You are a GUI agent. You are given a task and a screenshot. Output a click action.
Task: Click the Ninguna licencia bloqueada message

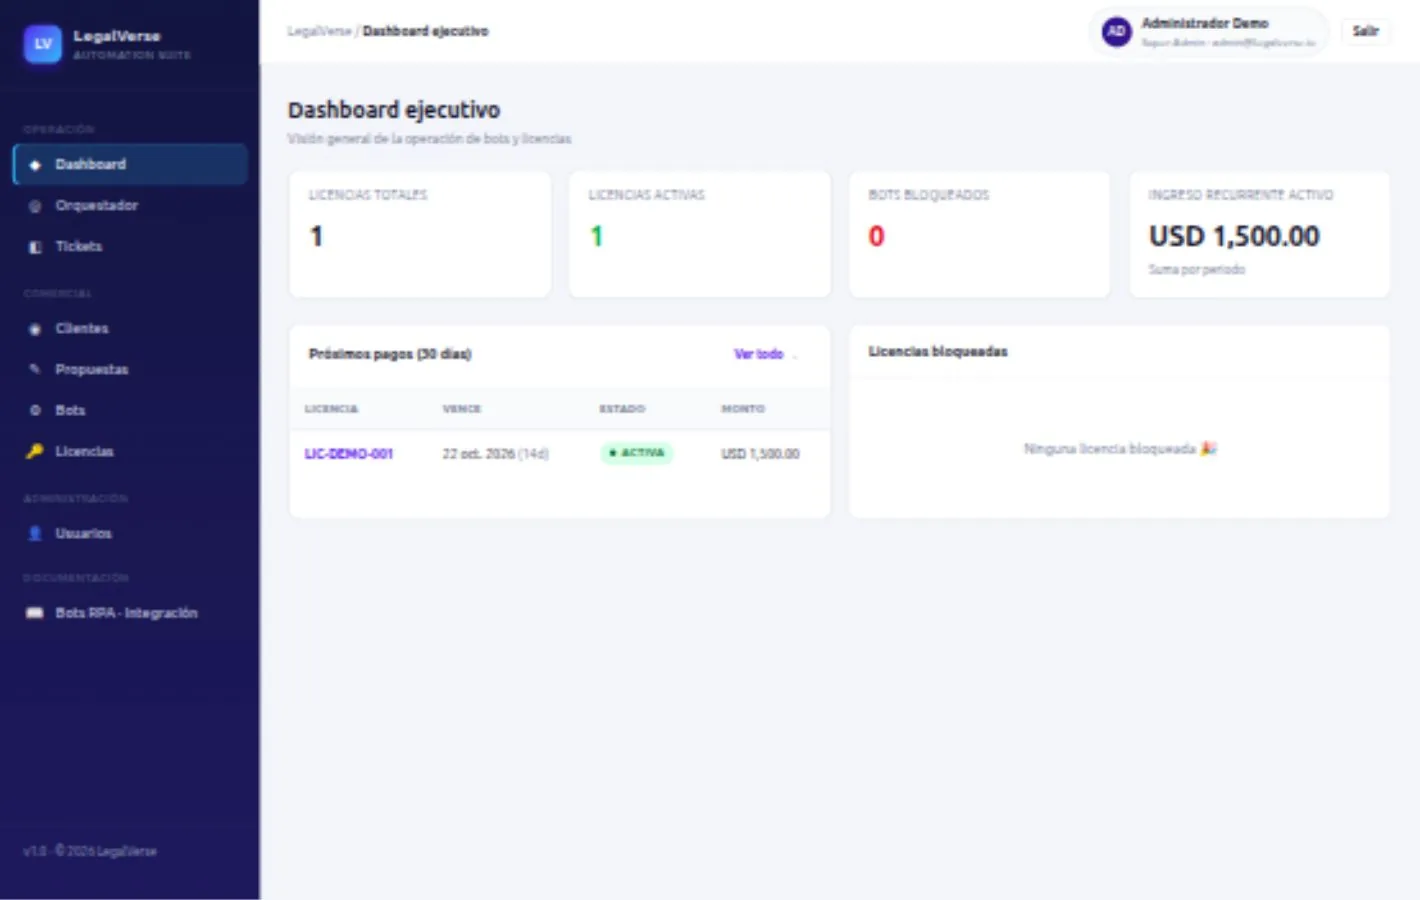click(x=1120, y=449)
